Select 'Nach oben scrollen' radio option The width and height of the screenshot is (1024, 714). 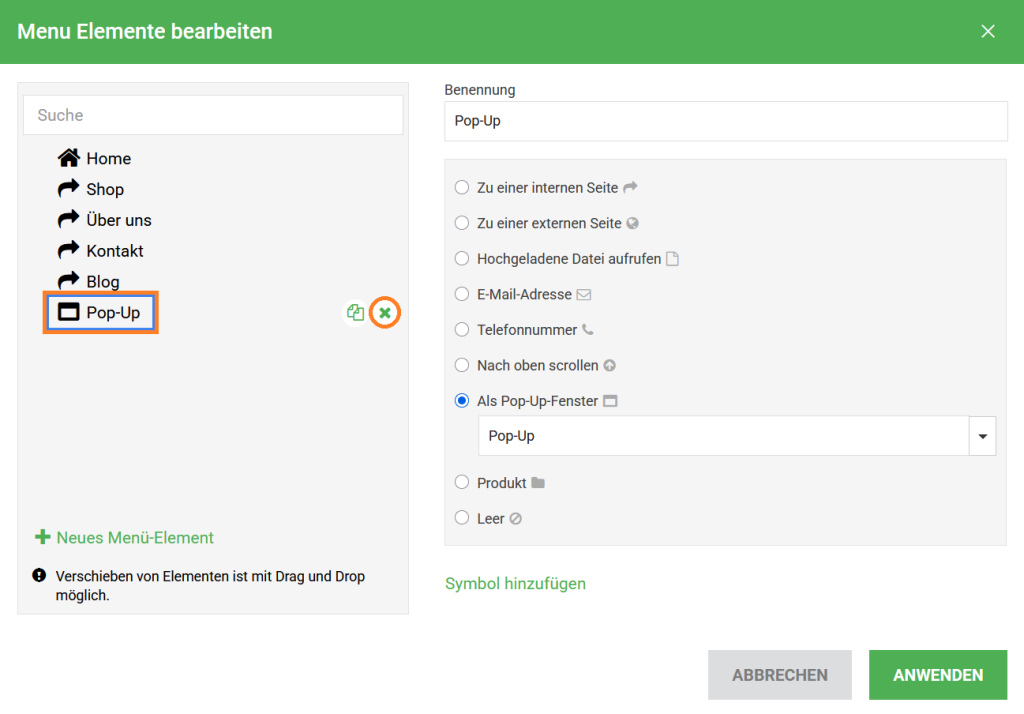(461, 365)
